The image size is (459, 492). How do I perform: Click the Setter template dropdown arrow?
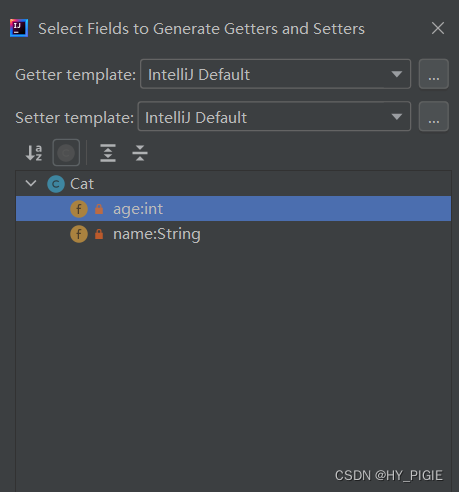pyautogui.click(x=397, y=117)
